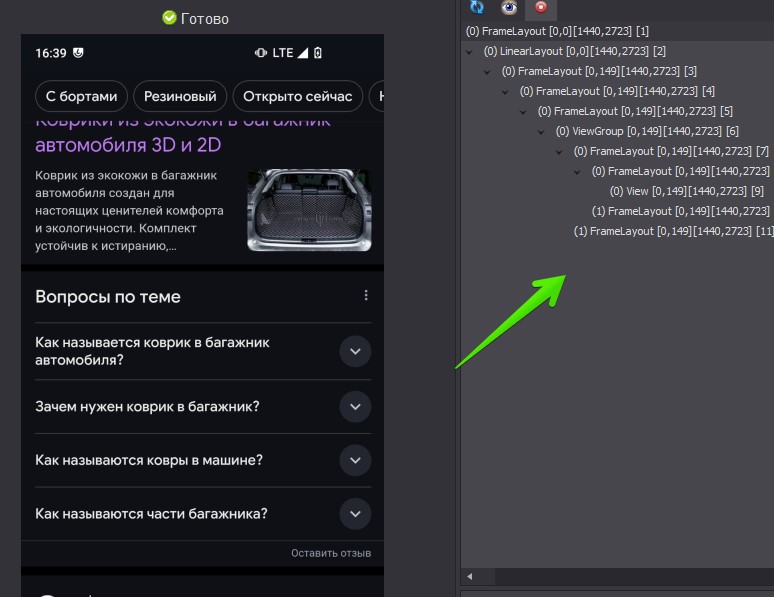The image size is (774, 597).
Task: Expand 'Как называются части багажника?' chevron
Action: (355, 514)
